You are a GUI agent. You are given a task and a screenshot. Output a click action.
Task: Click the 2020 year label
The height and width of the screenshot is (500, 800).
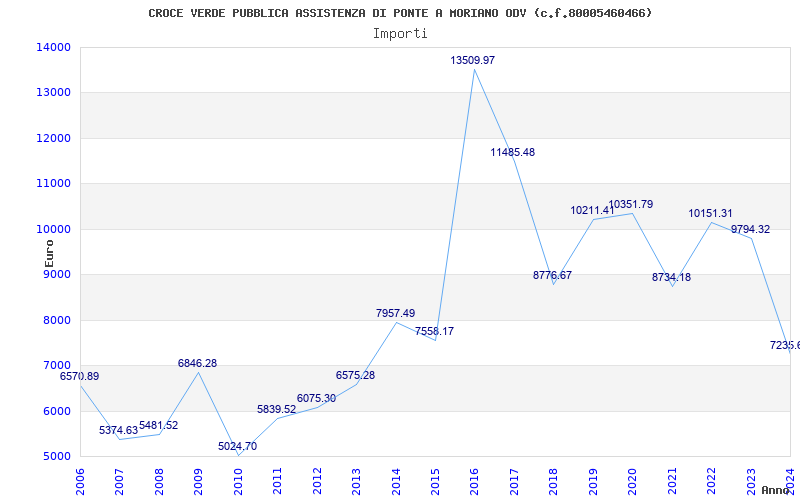click(x=633, y=481)
